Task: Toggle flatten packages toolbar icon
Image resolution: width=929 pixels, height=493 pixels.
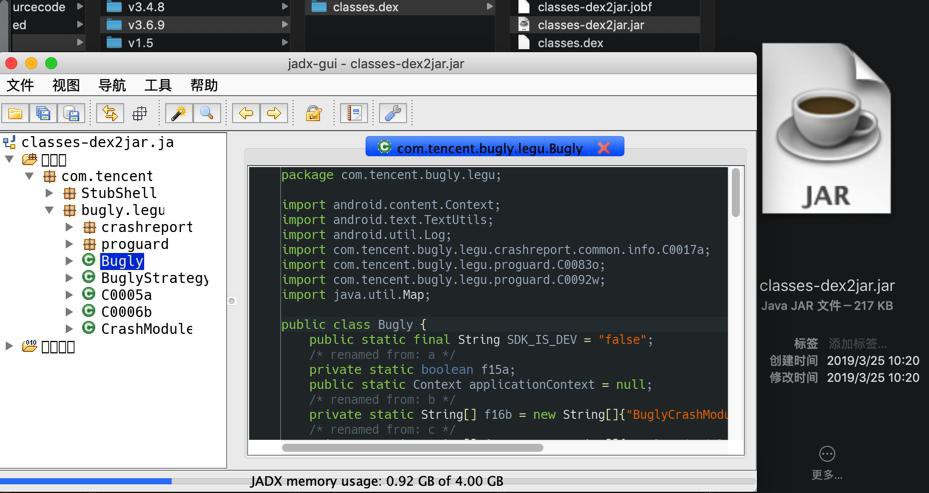Action: [x=139, y=113]
